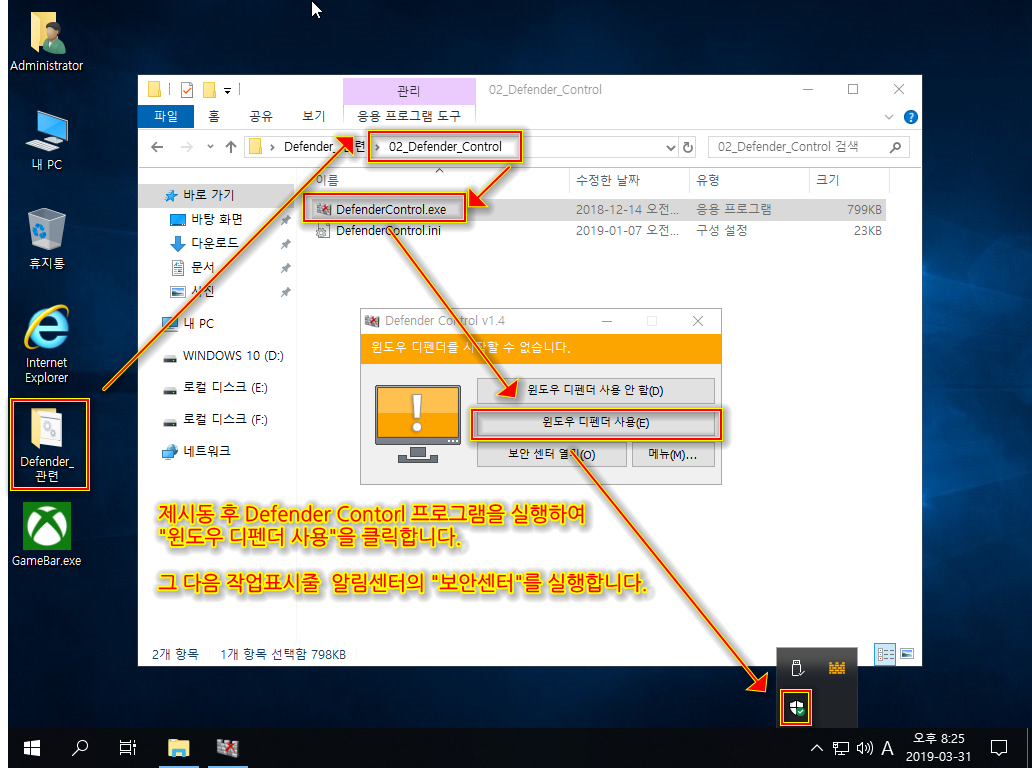
Task: Click the new folder quick access icon
Action: tap(209, 90)
